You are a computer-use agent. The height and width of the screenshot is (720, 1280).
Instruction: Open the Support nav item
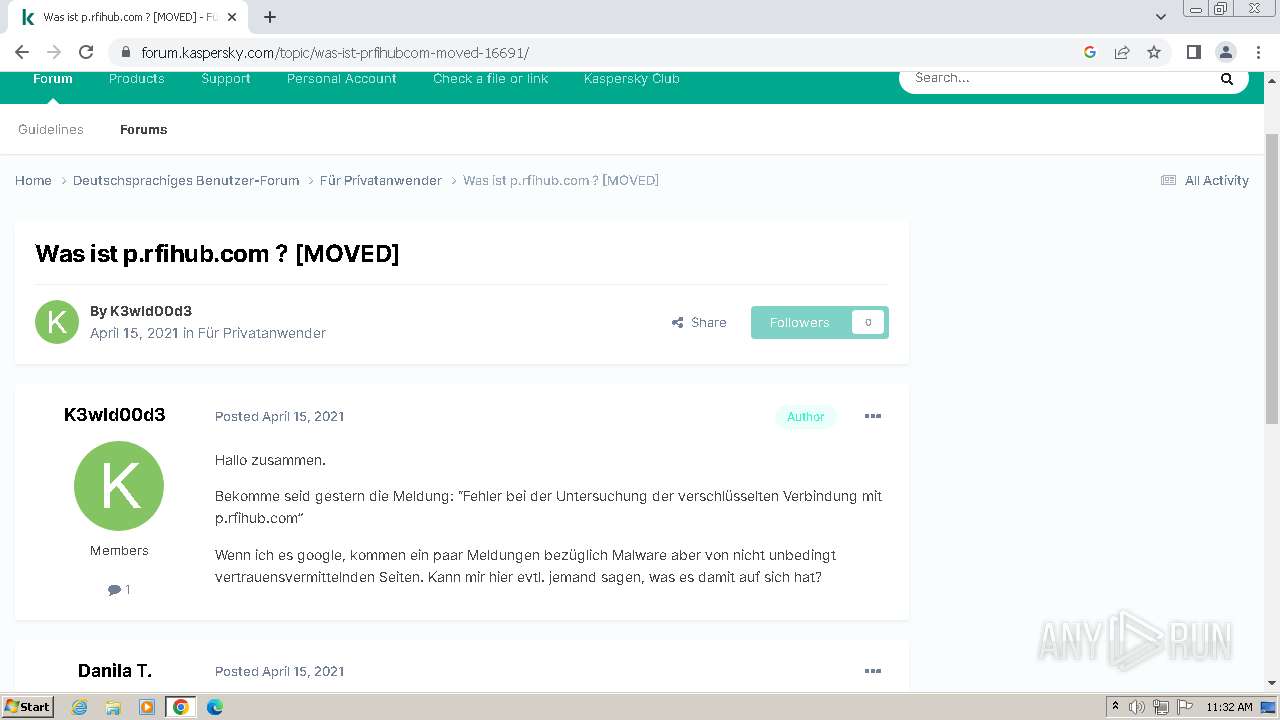pos(226,79)
